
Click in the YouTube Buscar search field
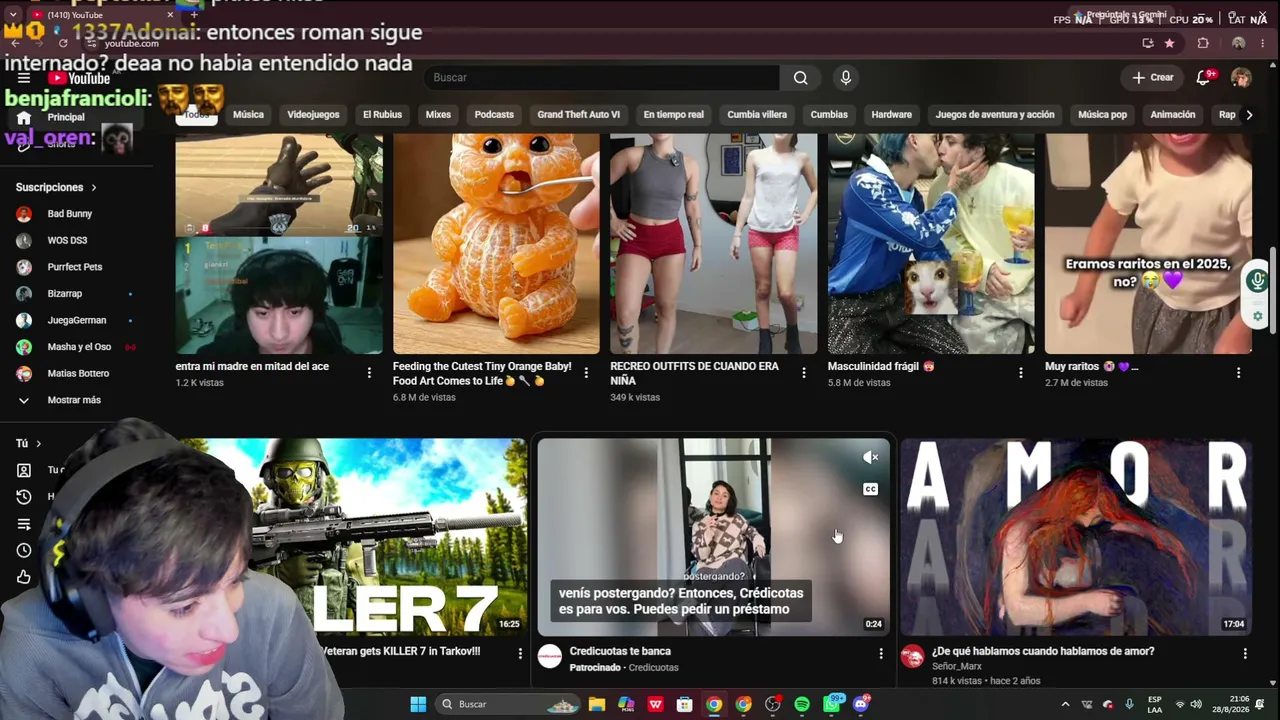[x=602, y=78]
